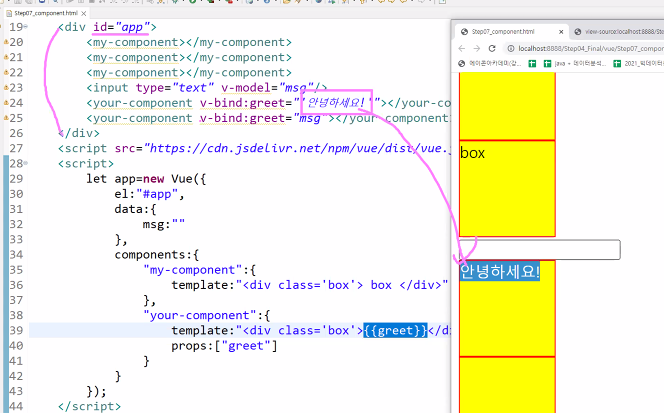Screen dimensions: 664x413
Task: Close the Step07_component.html editor tab in Eclipse
Action: click(x=84, y=13)
